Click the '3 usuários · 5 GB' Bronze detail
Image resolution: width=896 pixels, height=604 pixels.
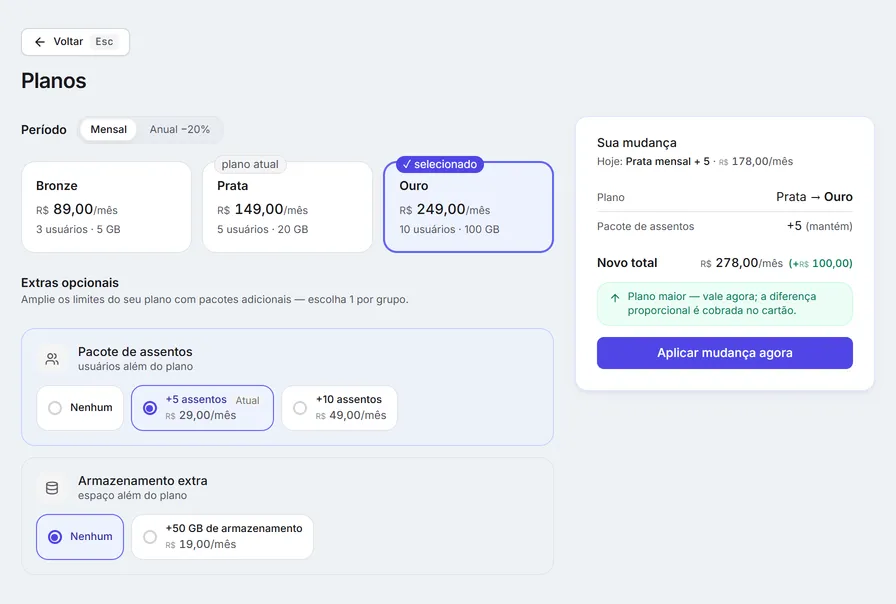(78, 230)
